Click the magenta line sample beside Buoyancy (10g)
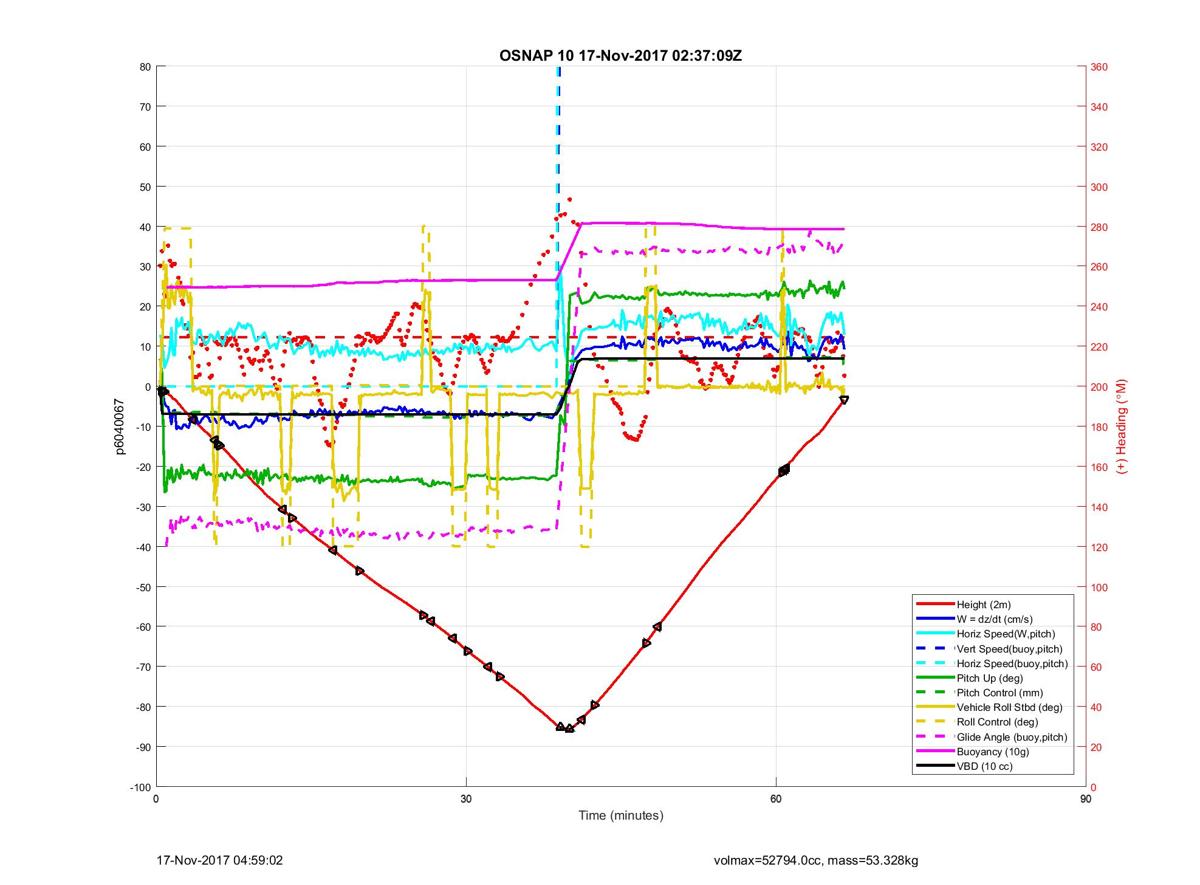 coord(934,751)
